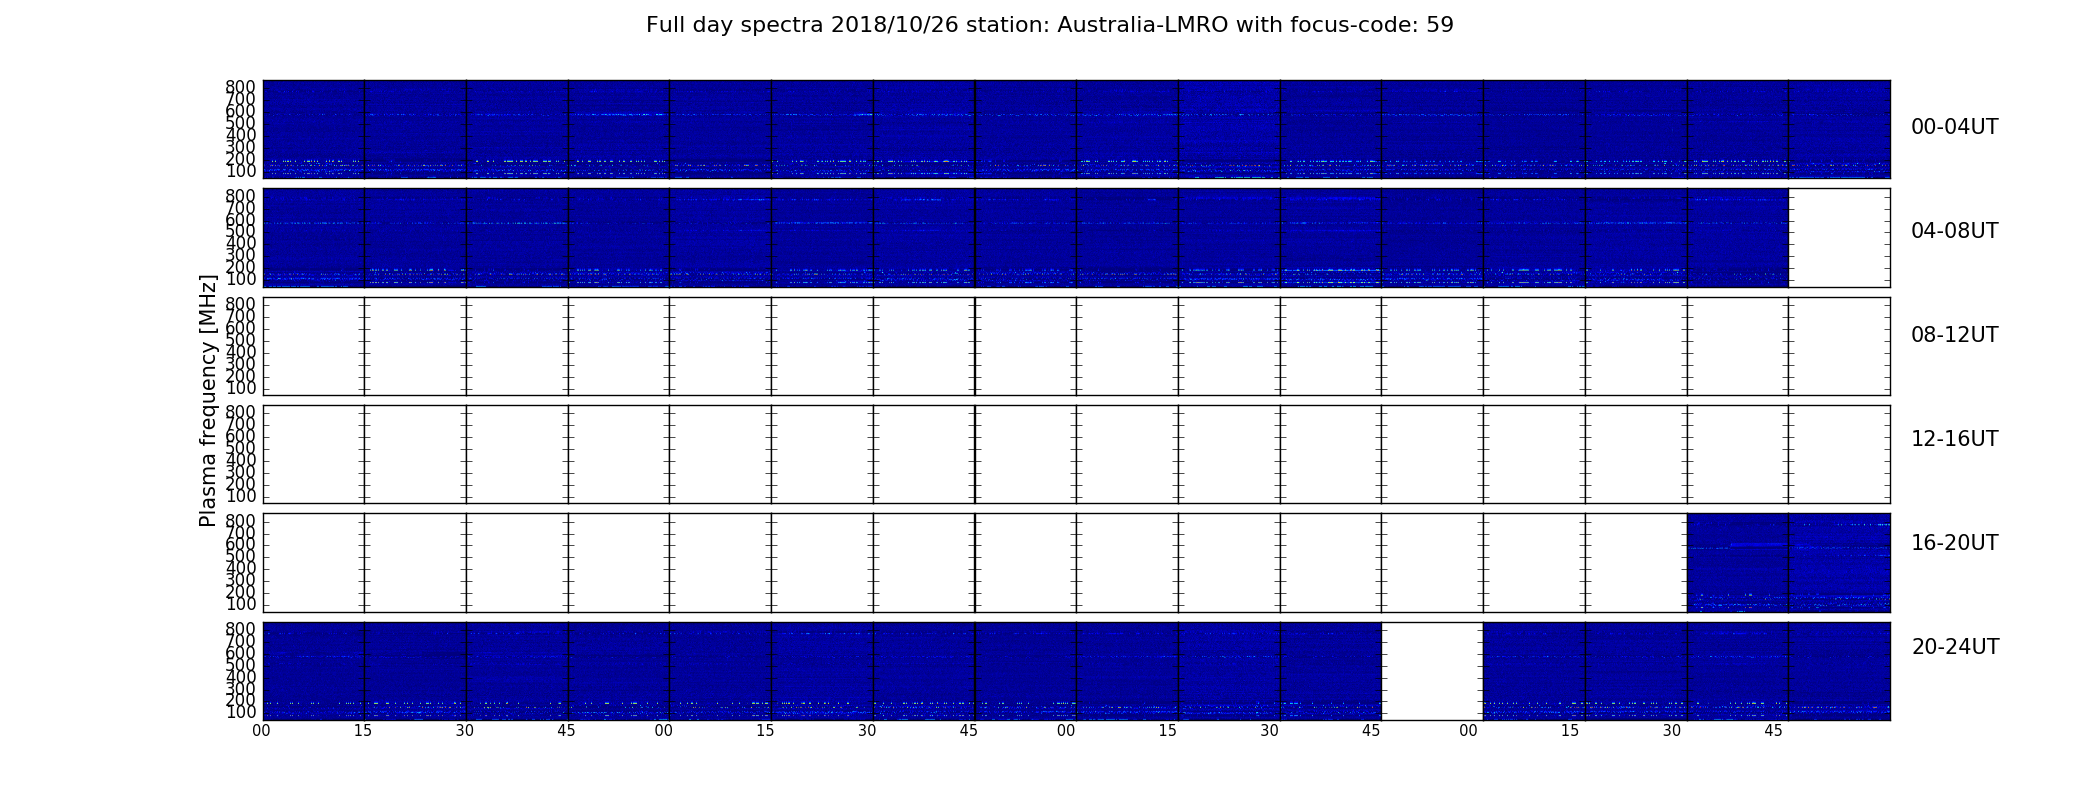
Task: Click the 16-20UT row label
Action: click(x=1954, y=543)
